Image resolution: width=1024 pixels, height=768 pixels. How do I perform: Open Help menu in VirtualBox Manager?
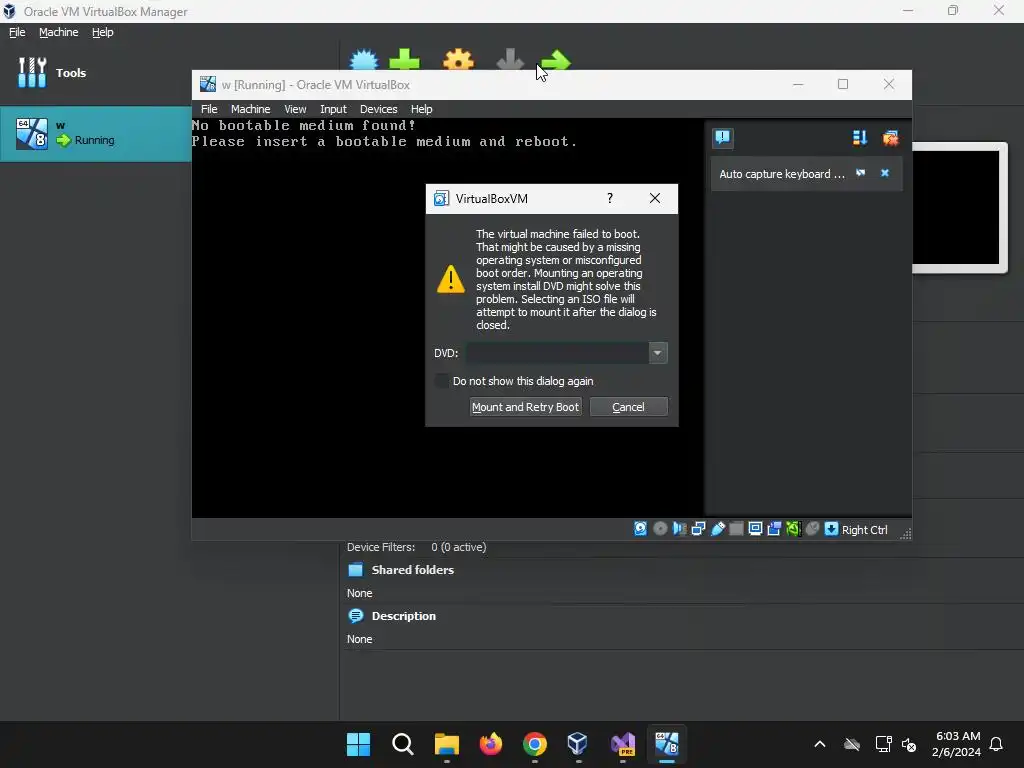(x=103, y=32)
